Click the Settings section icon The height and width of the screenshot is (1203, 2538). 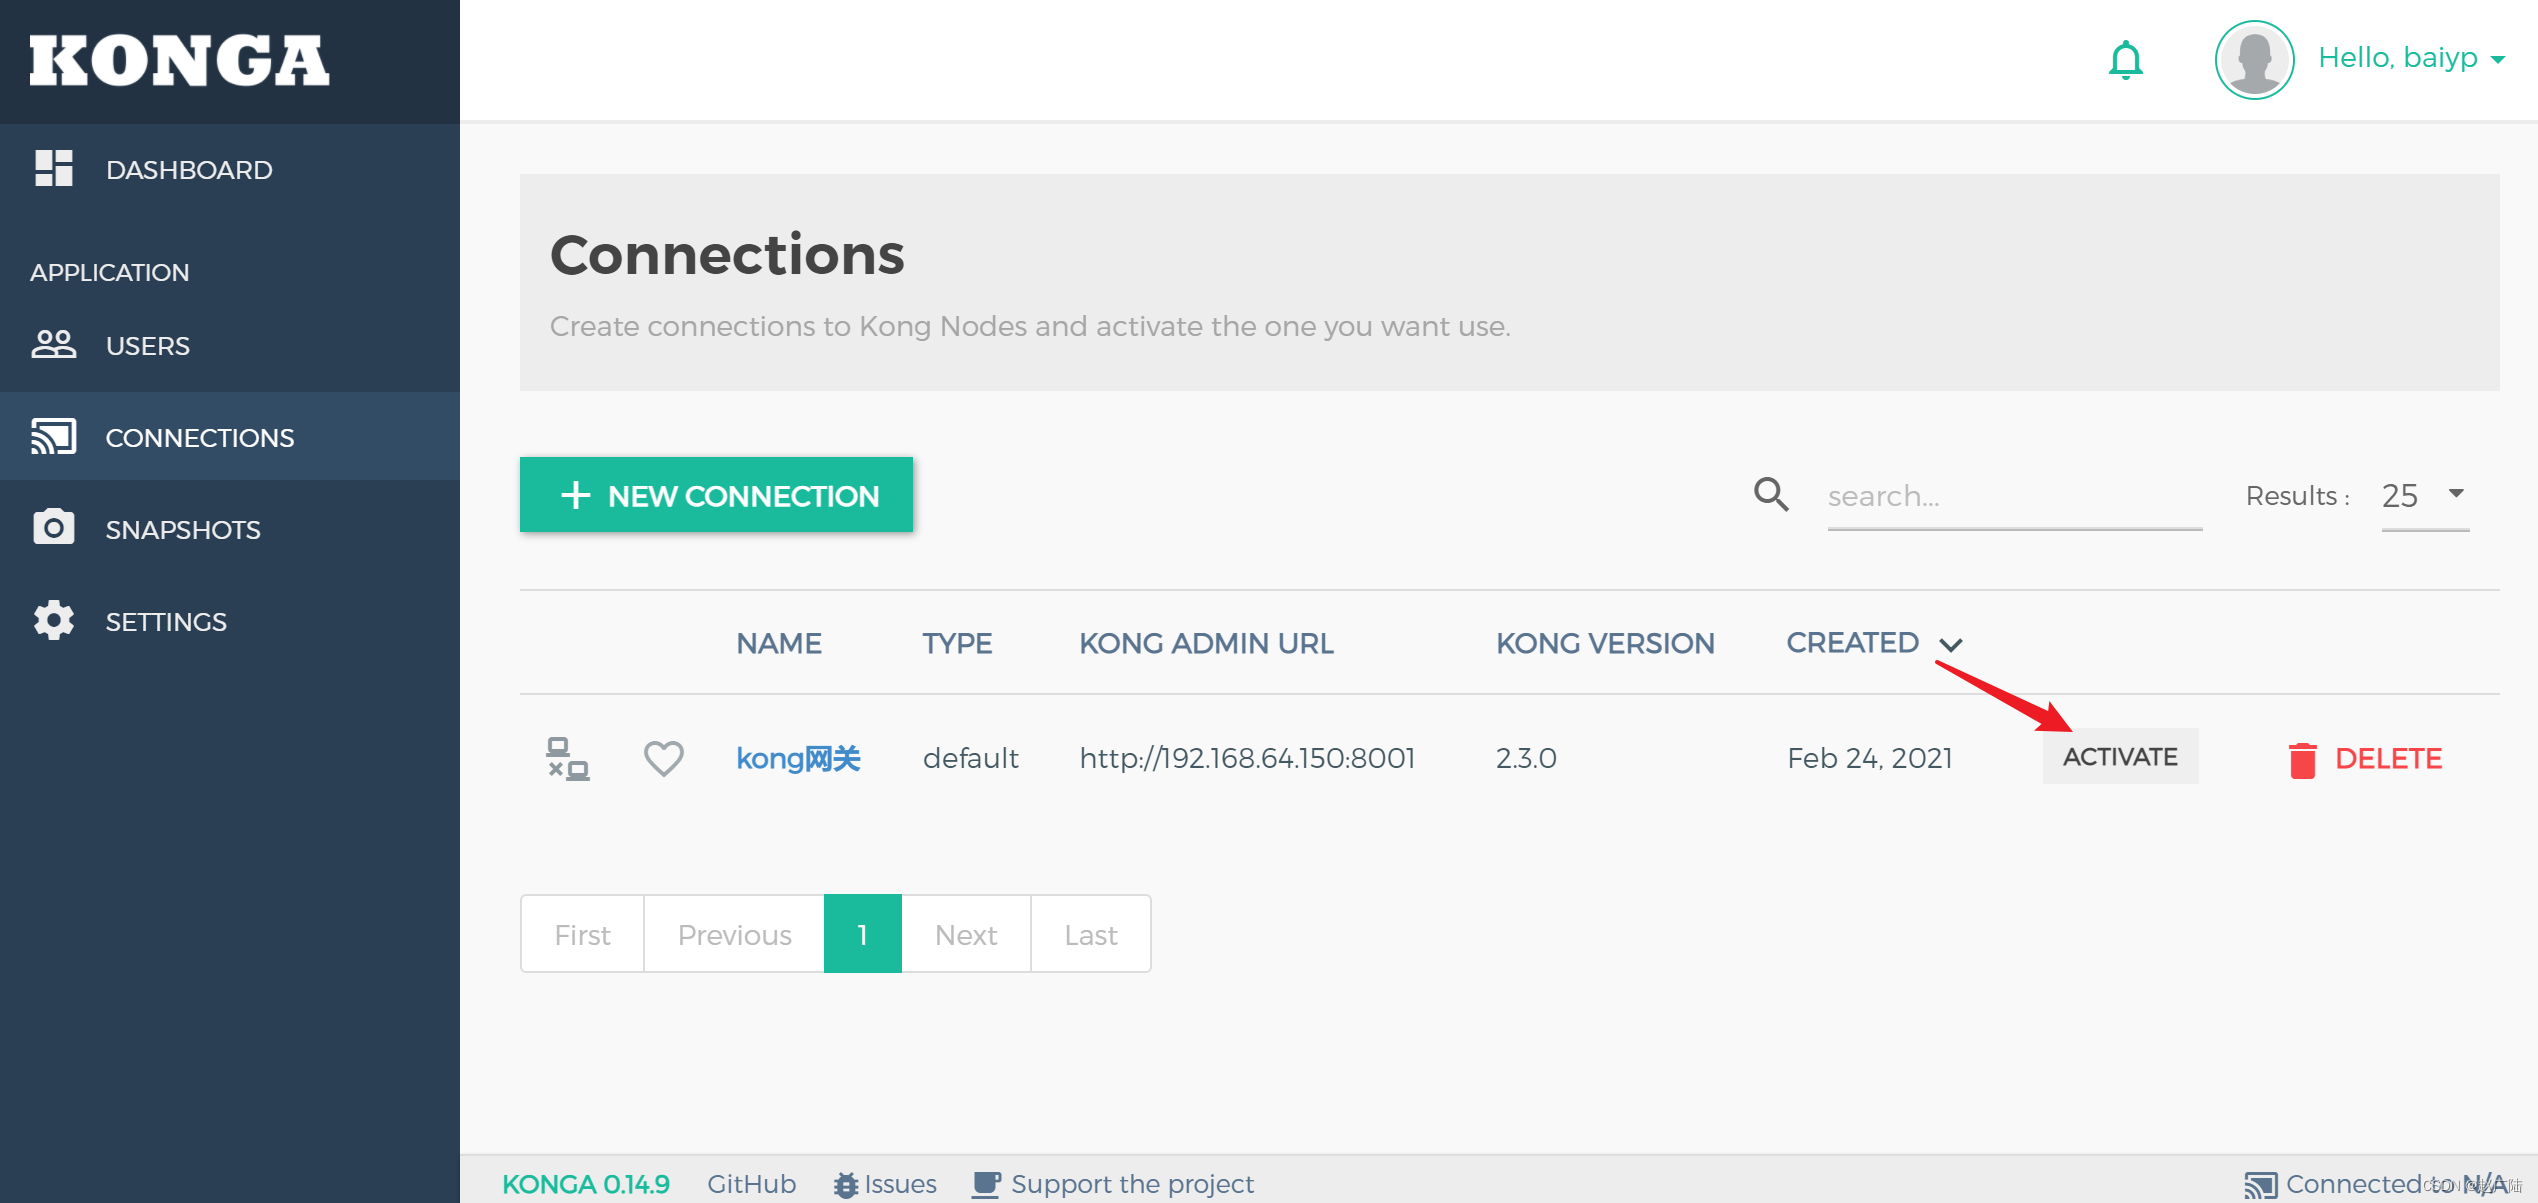[x=50, y=620]
